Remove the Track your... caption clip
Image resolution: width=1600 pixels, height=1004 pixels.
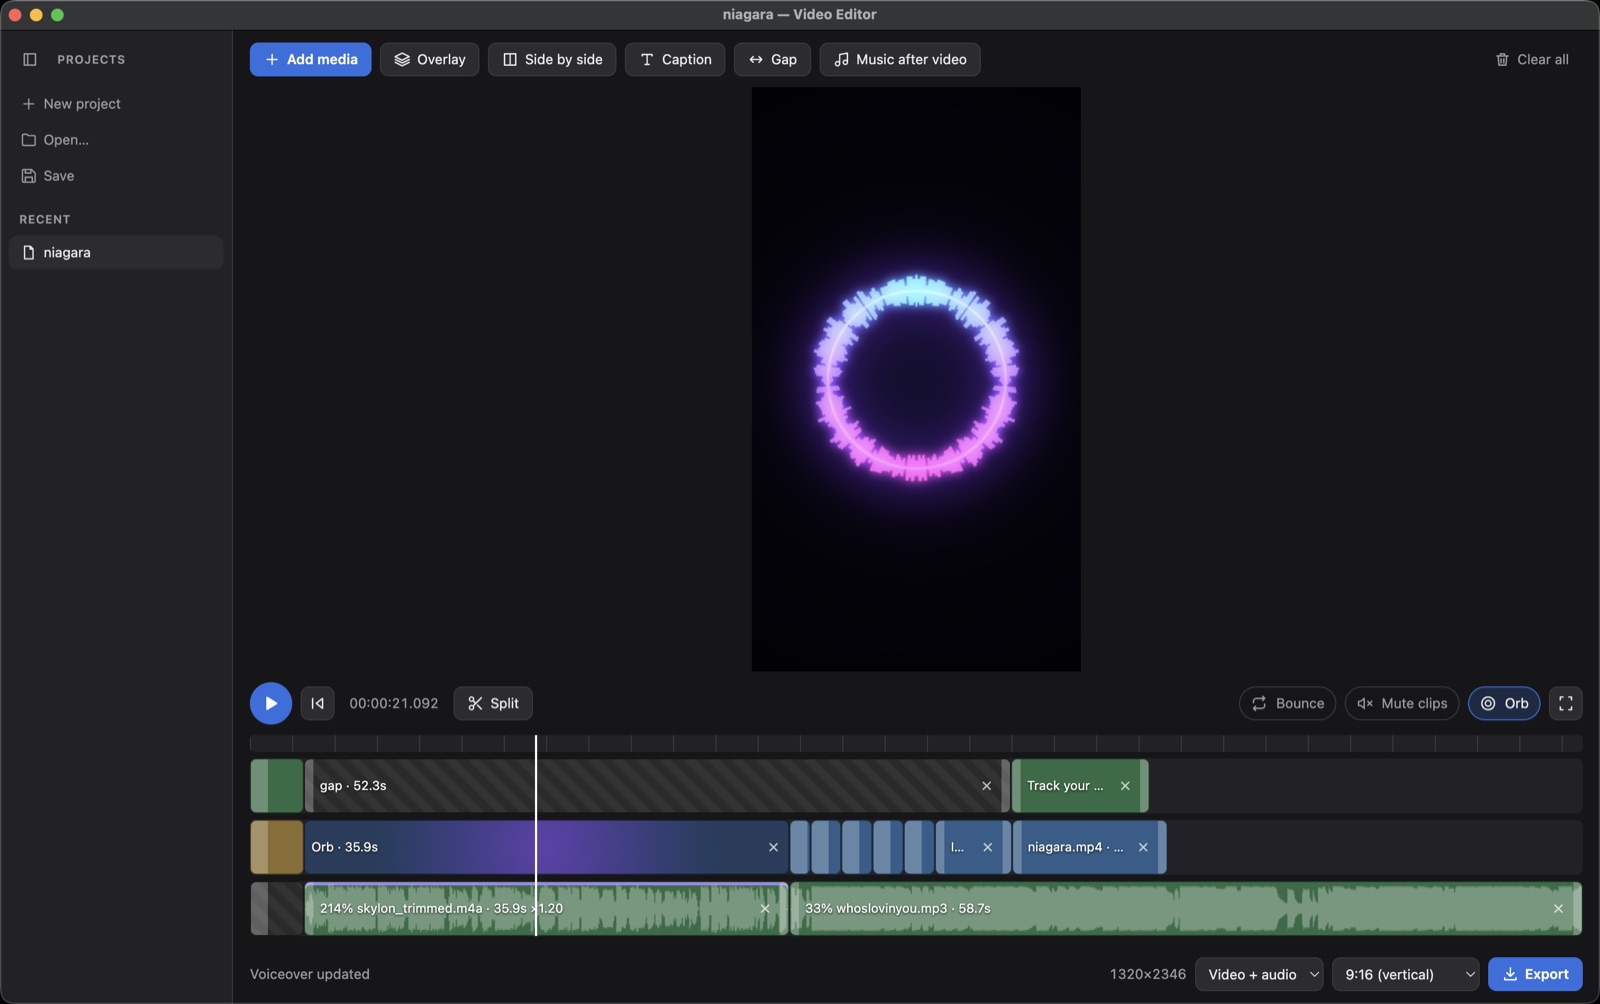click(x=1125, y=786)
